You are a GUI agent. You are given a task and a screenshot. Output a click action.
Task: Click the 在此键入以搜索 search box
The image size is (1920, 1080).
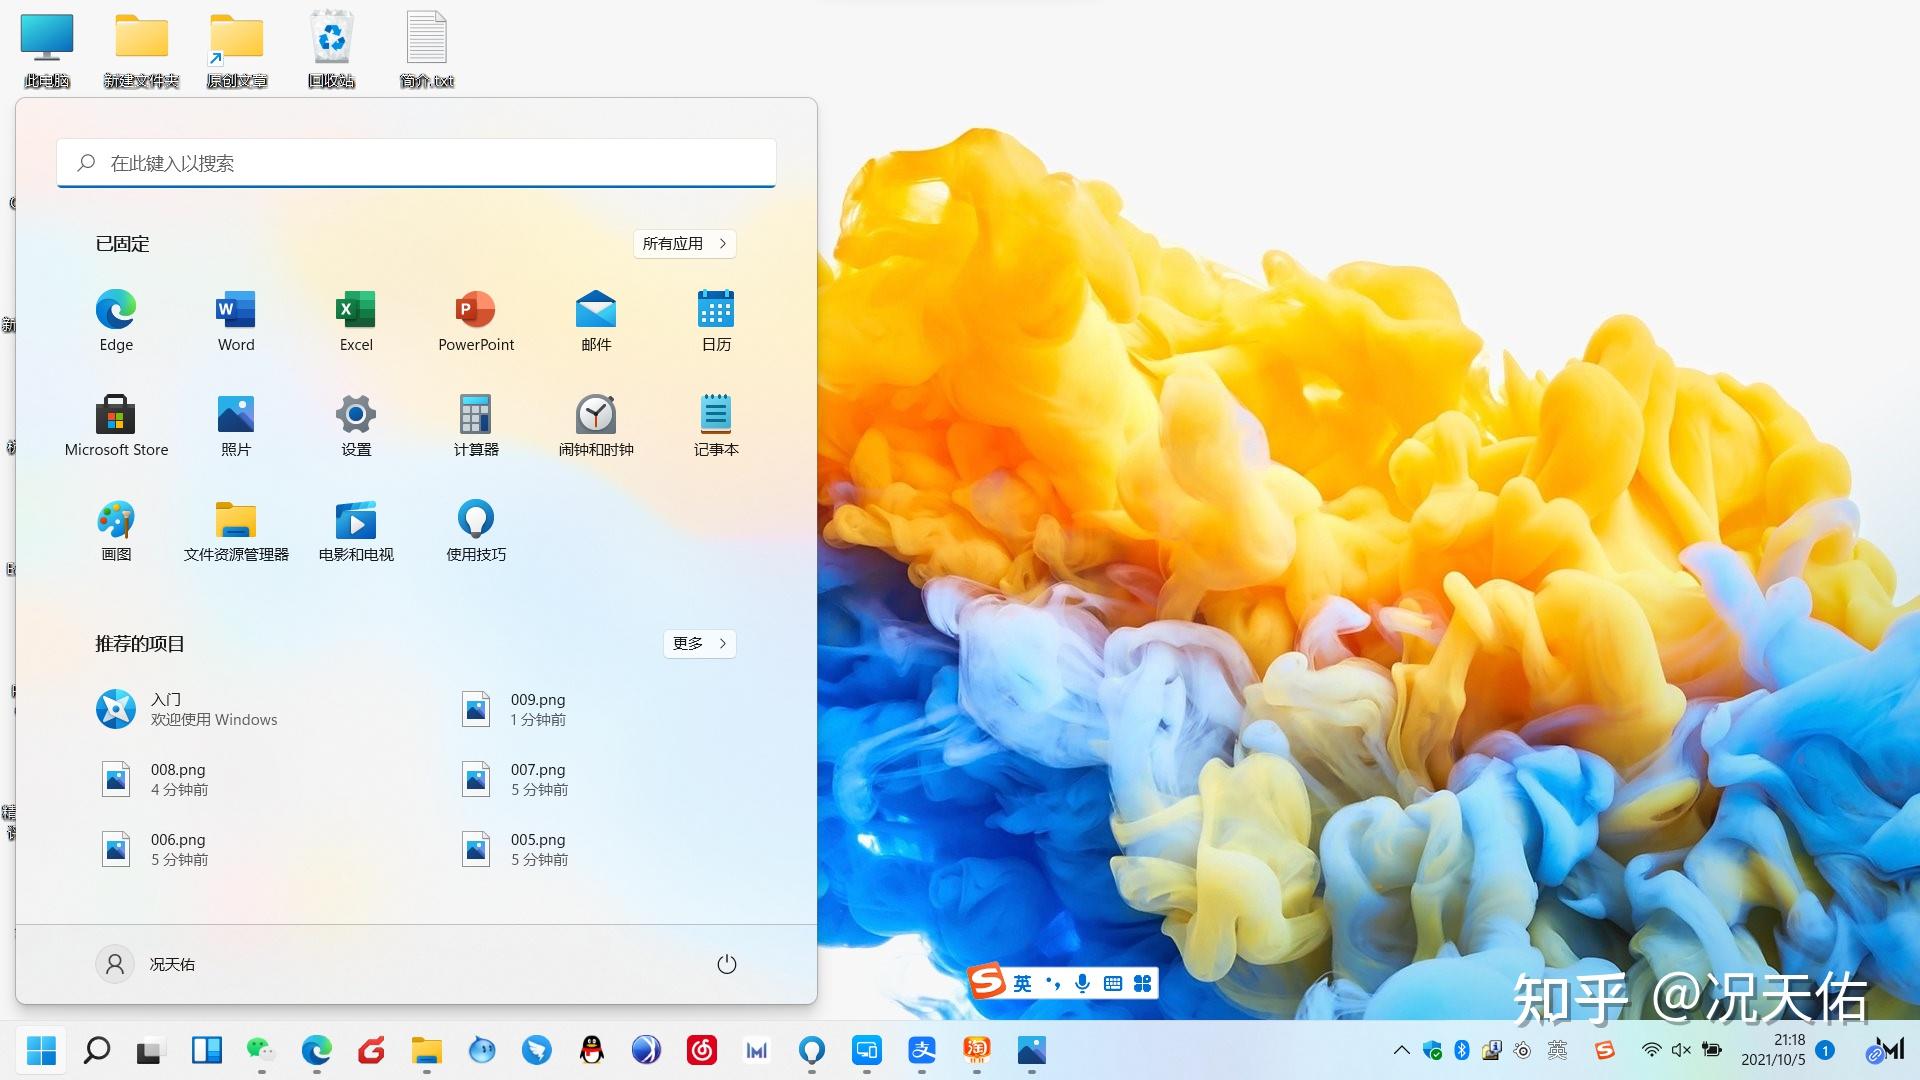point(416,163)
